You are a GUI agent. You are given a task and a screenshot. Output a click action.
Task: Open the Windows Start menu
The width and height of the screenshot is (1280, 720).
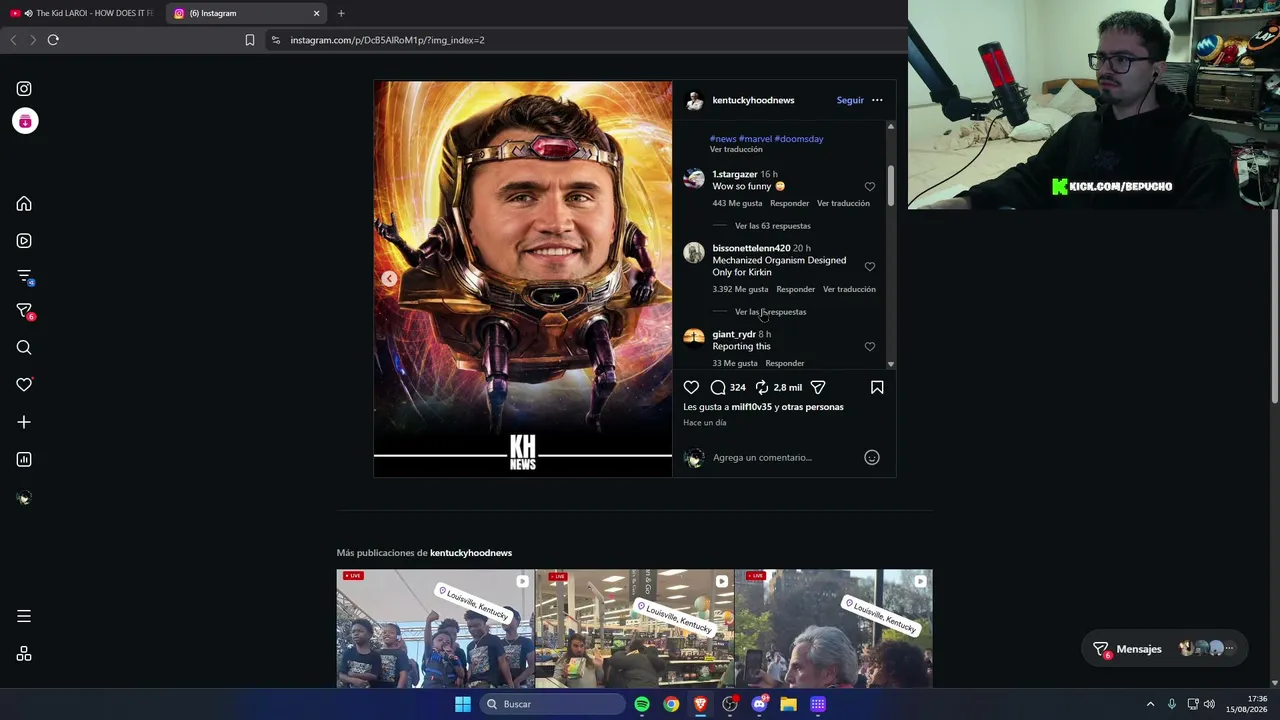pos(463,704)
